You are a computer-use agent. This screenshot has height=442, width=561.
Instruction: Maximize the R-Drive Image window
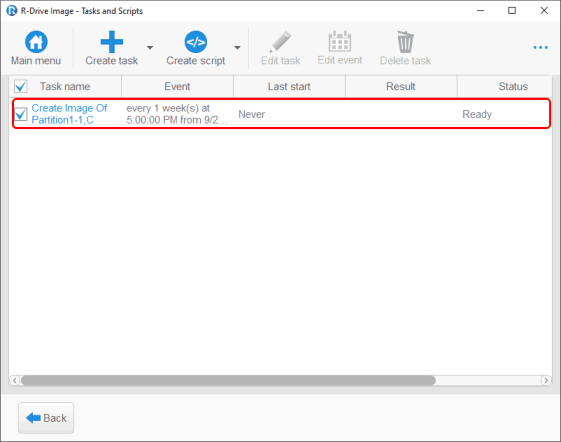coord(512,11)
